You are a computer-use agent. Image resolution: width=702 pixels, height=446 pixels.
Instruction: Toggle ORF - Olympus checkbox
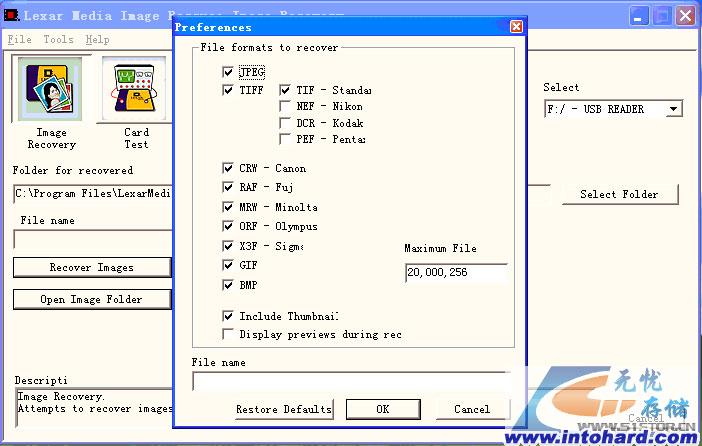(x=228, y=226)
